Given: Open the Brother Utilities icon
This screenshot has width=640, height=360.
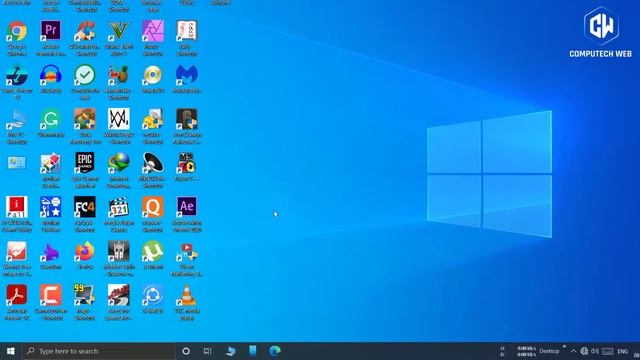Looking at the screenshot, I should point(51,207).
